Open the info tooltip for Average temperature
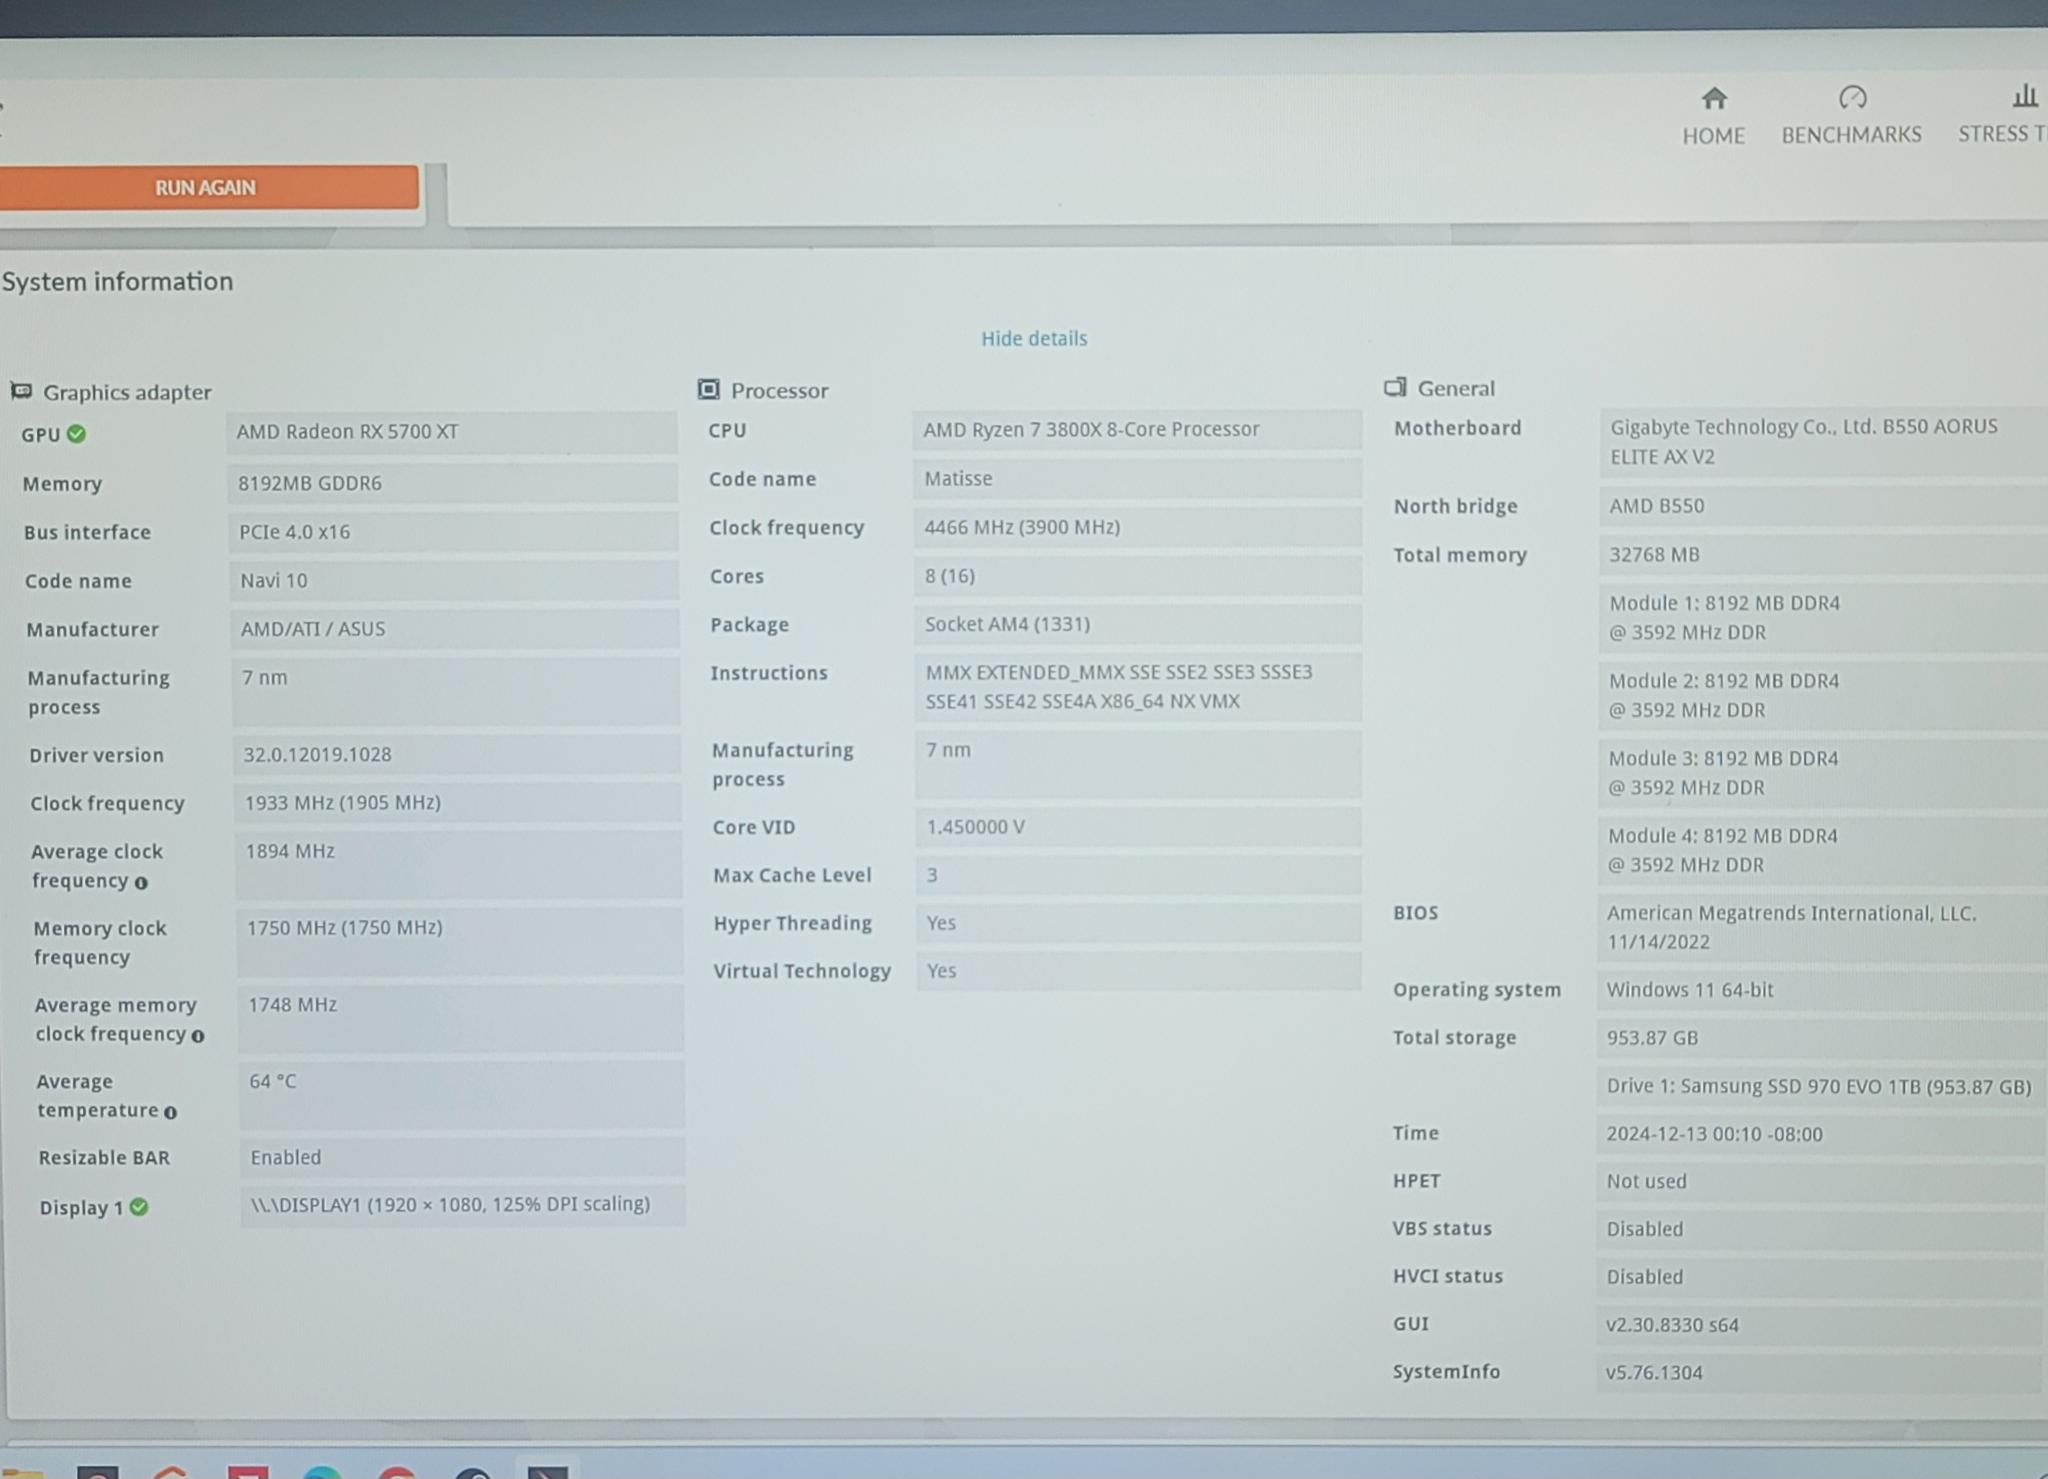Viewport: 2048px width, 1479px height. (170, 1112)
